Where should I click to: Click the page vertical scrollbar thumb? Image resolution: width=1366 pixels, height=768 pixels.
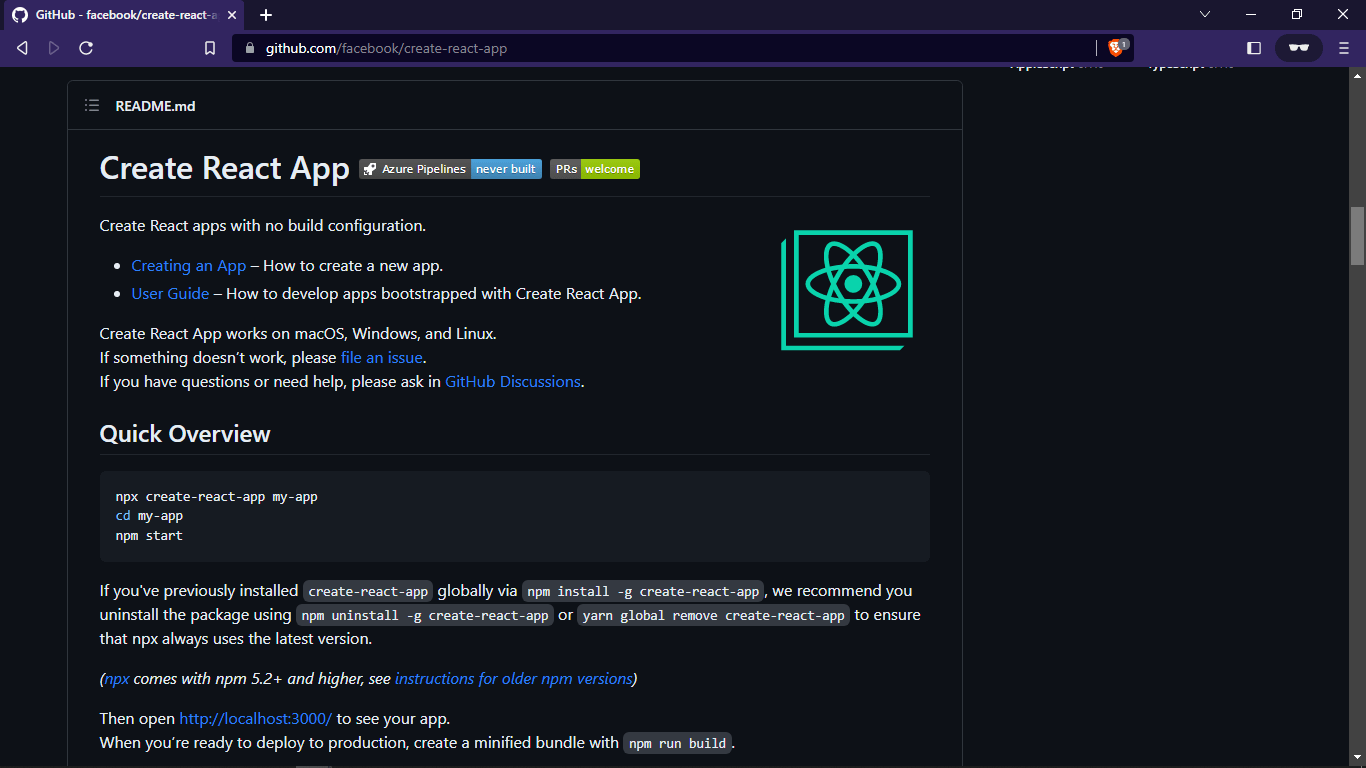[1357, 236]
